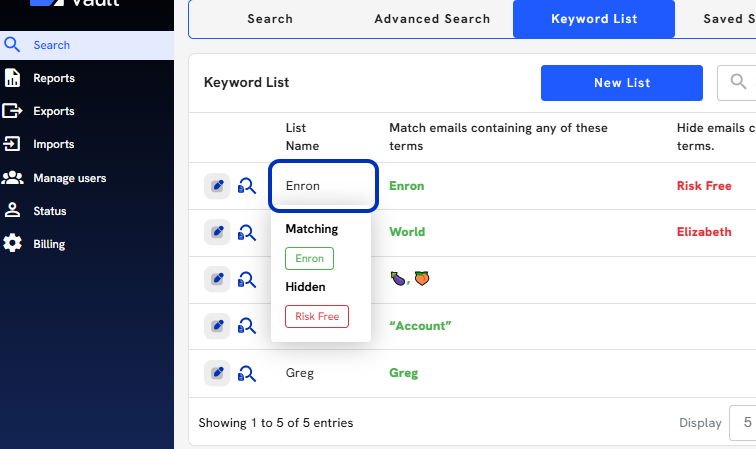Focus the keyword list search field
The image size is (756, 449).
coord(737,83)
